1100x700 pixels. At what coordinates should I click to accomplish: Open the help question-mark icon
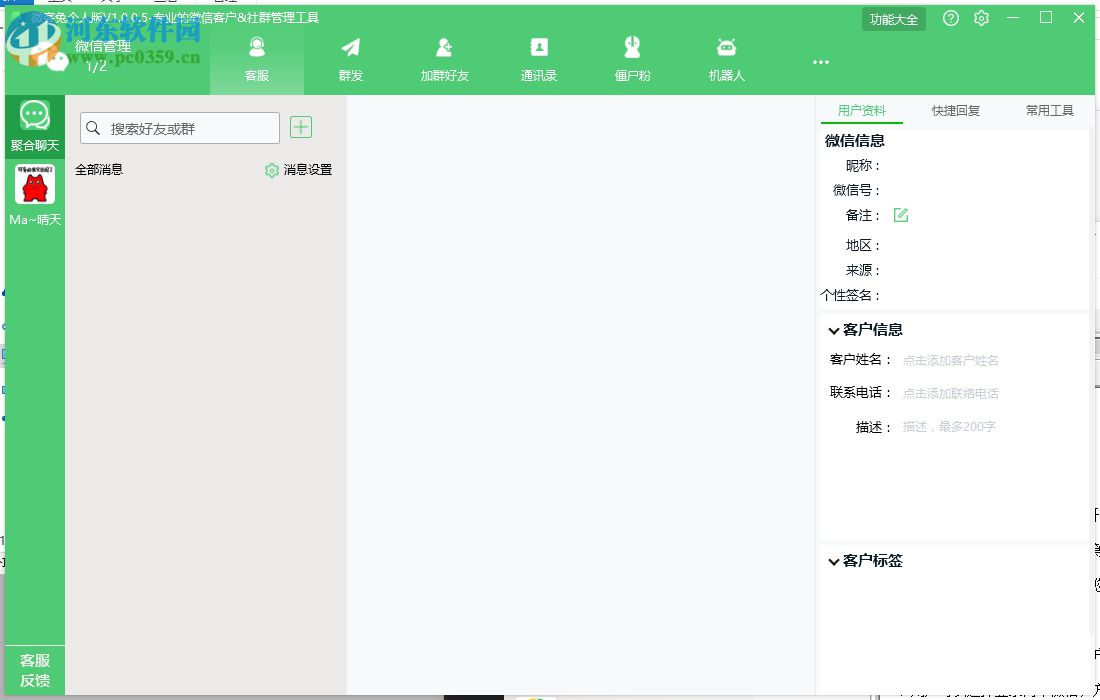point(950,17)
